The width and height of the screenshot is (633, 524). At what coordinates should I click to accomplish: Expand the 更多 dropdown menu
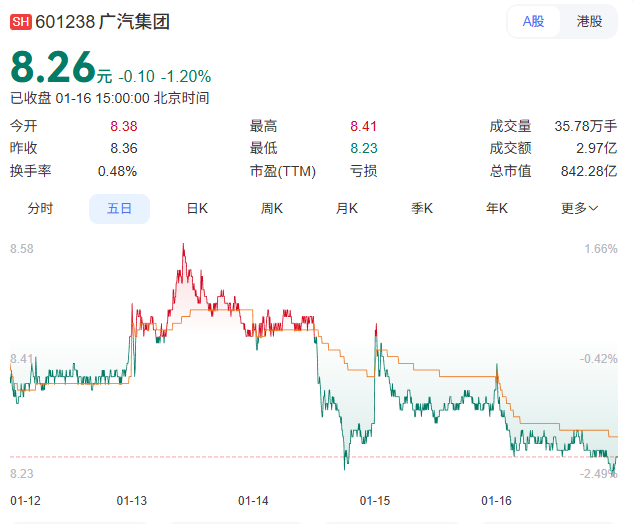point(580,208)
